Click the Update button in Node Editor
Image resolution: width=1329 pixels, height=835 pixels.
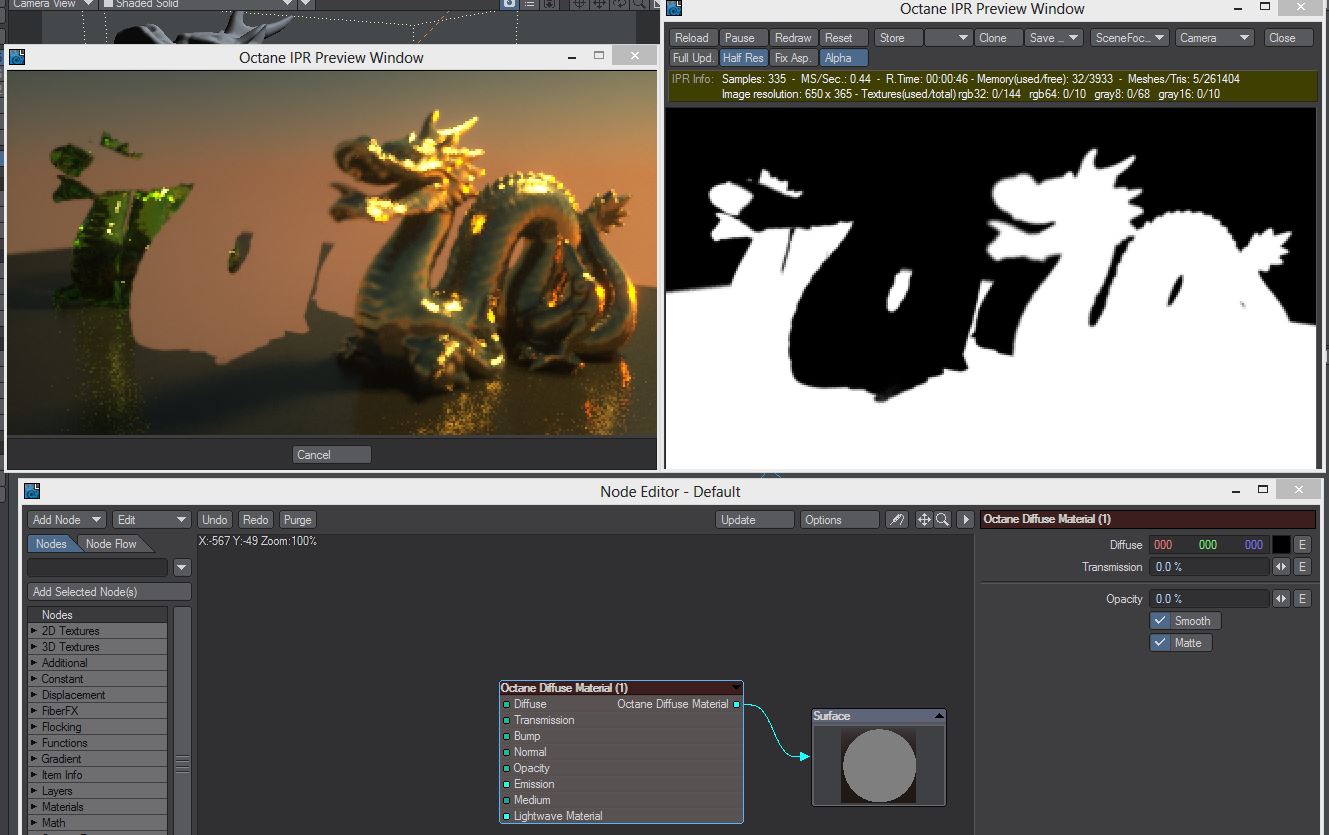coord(755,520)
